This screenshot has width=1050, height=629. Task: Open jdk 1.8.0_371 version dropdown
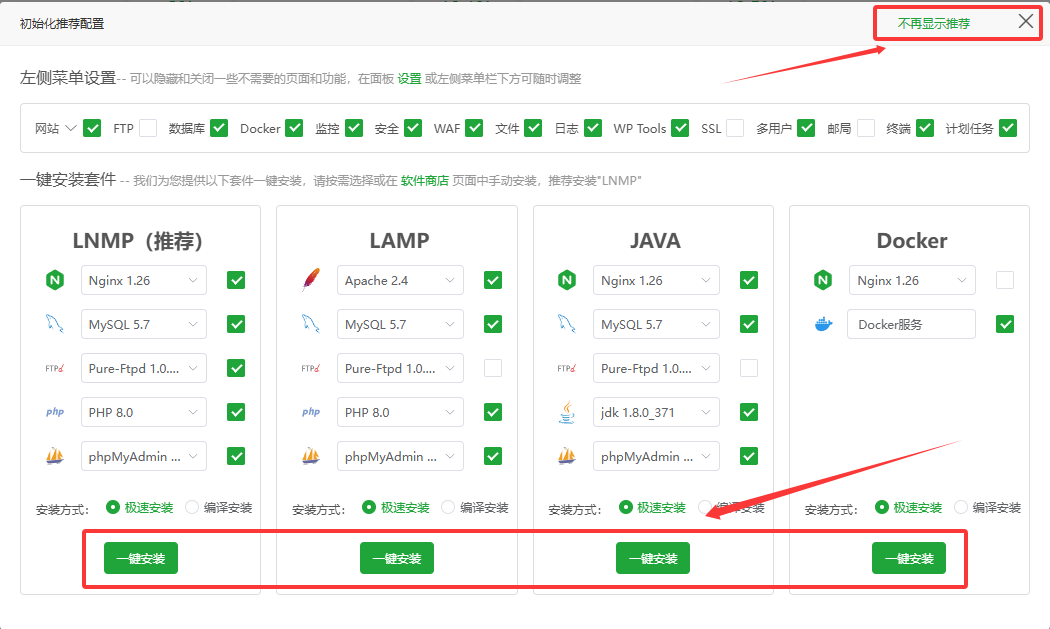[656, 412]
